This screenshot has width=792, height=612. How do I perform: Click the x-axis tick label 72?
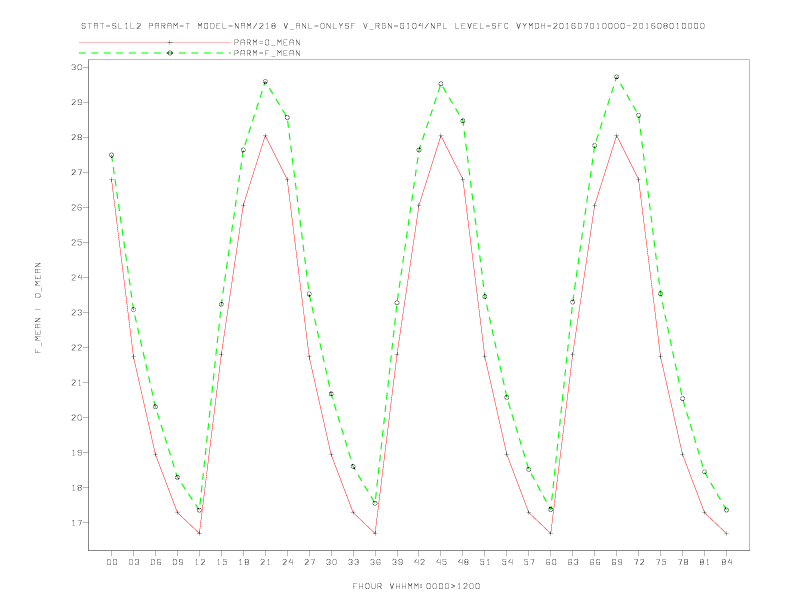638,562
